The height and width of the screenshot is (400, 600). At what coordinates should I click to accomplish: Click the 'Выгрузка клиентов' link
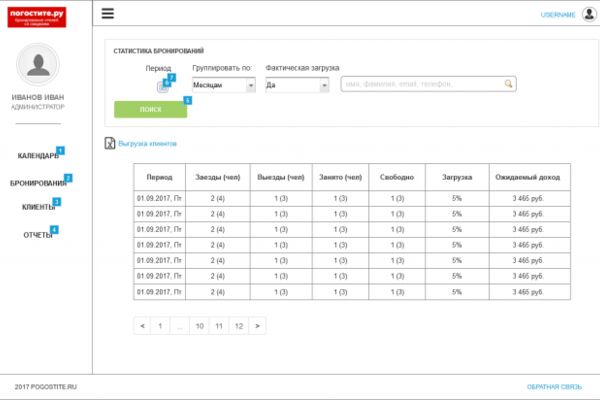pos(147,144)
